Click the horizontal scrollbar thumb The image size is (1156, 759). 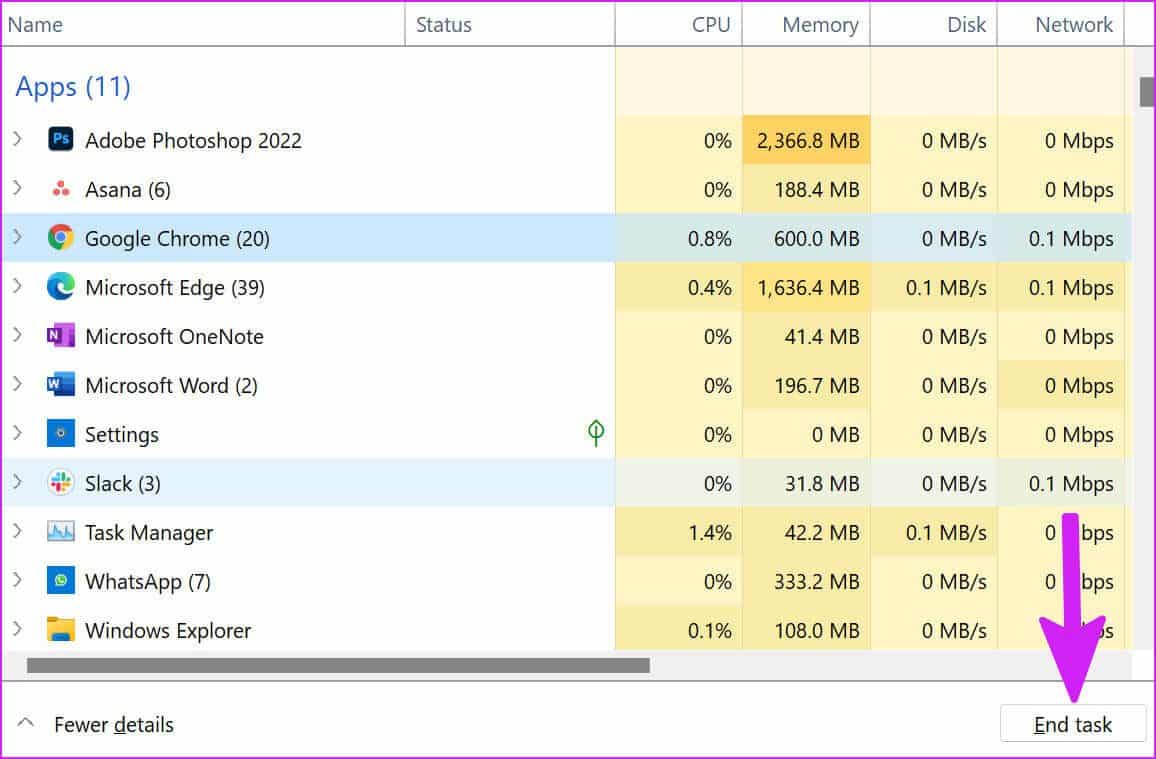click(338, 665)
